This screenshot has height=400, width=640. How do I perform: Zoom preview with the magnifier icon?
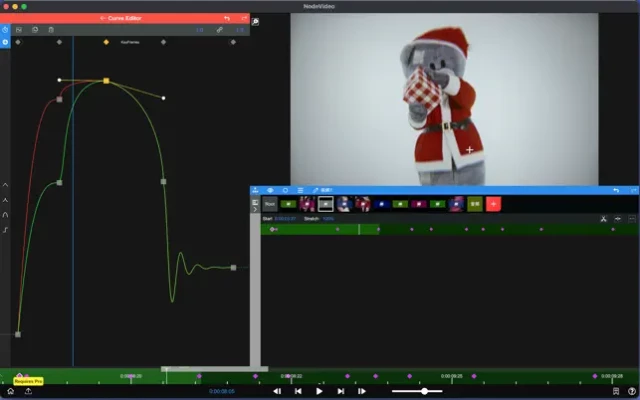256,21
